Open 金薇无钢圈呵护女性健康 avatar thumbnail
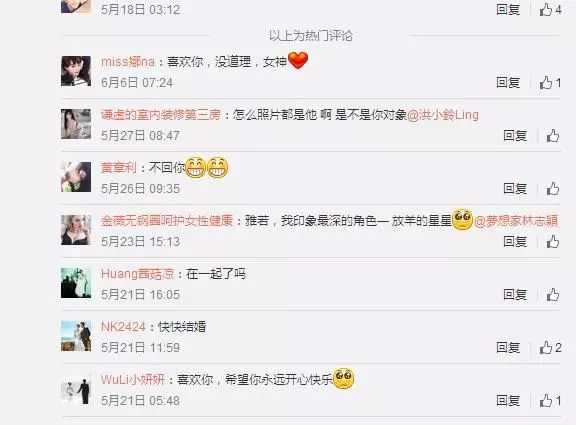 [x=76, y=230]
